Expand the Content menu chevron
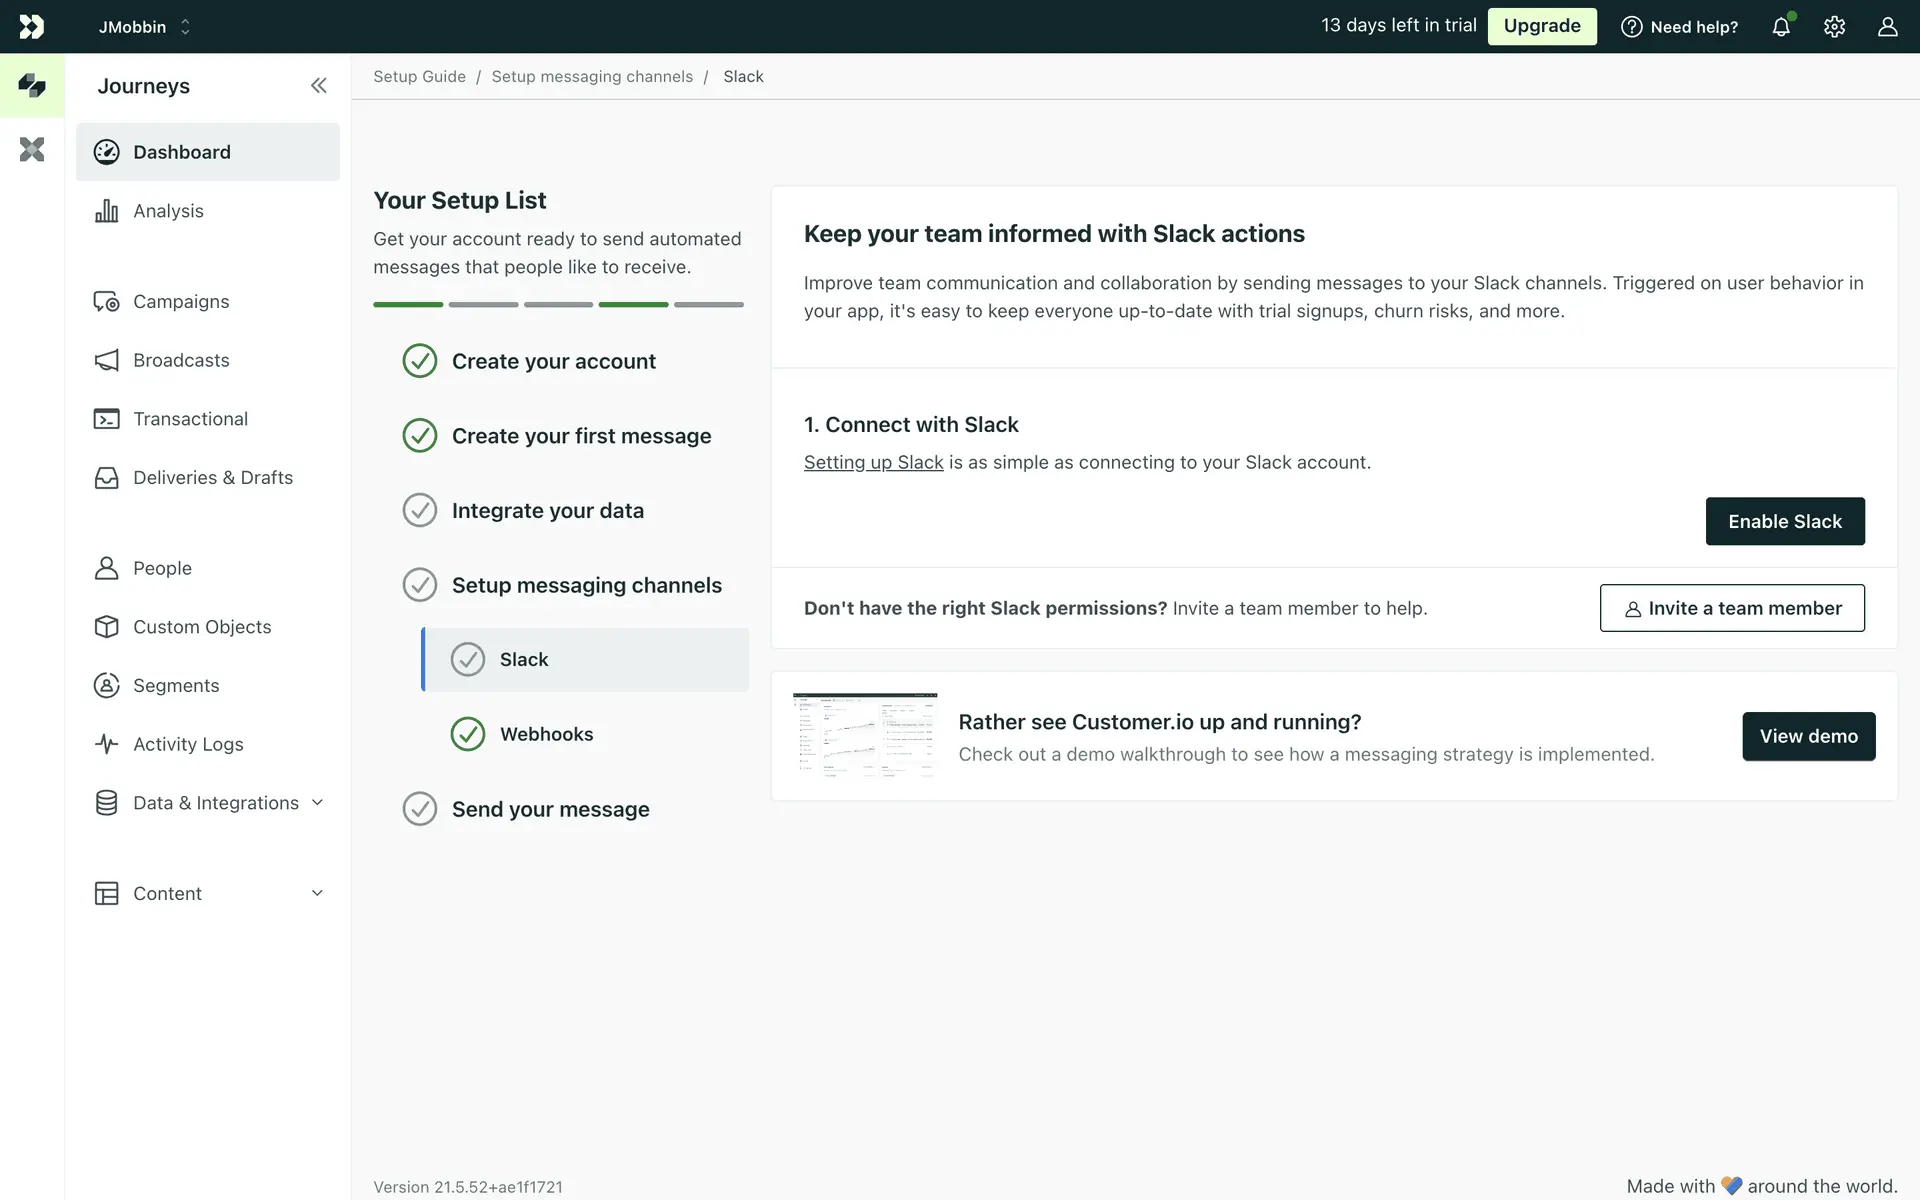 pos(317,893)
